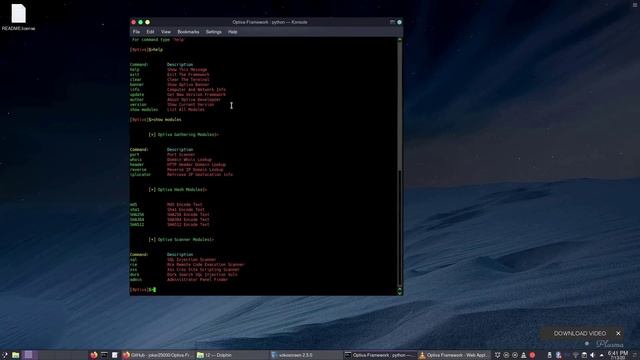Switch to Optiva Framework Web App task
The height and width of the screenshot is (360, 640).
click(454, 355)
